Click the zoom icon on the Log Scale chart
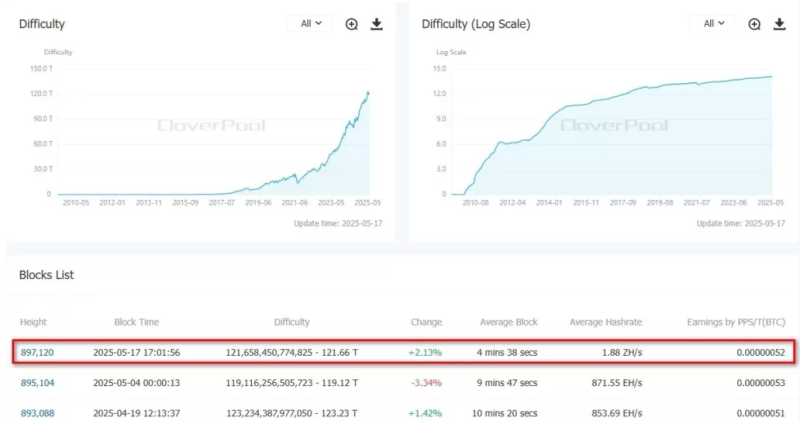Viewport: 800px width, 421px height. pos(755,24)
